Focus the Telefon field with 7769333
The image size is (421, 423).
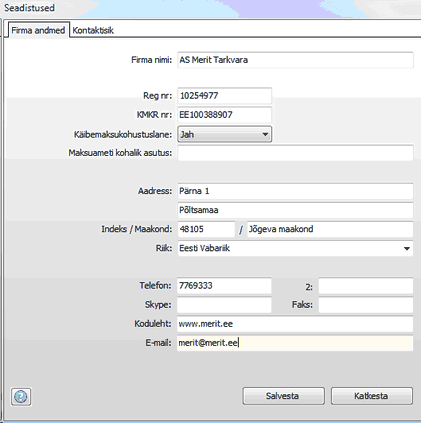[224, 286]
